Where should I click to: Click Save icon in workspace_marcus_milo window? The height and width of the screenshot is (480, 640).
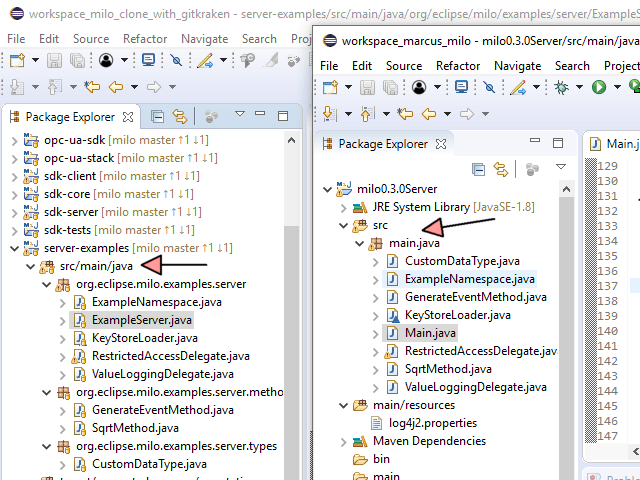(x=367, y=87)
